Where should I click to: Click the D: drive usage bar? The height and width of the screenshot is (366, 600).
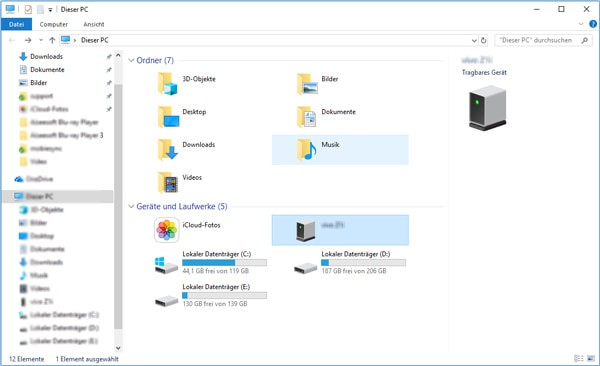363,263
